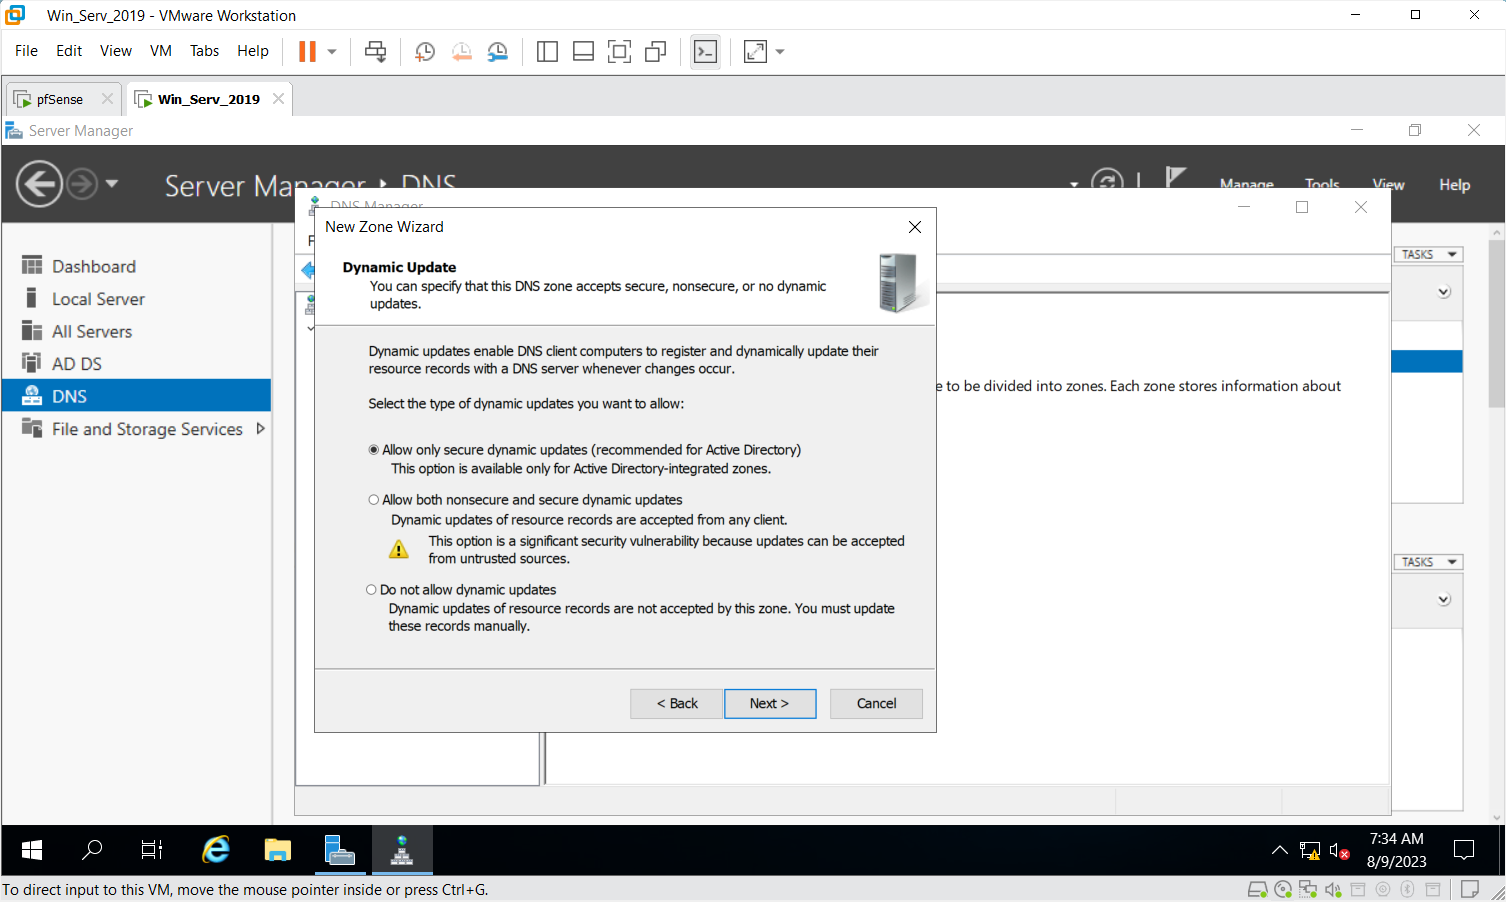The height and width of the screenshot is (902, 1506).
Task: Revert VM to previous snapshot
Action: [x=461, y=52]
